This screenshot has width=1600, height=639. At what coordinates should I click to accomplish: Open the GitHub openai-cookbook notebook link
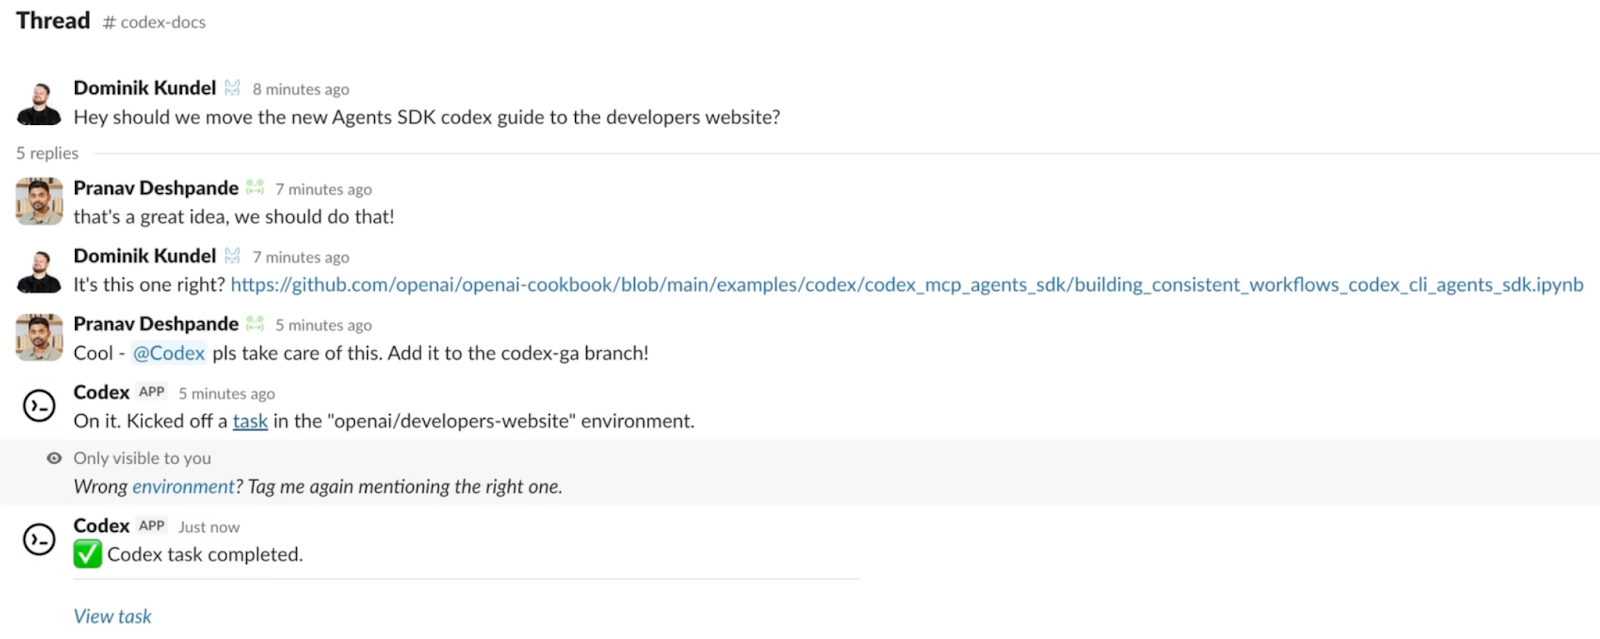(907, 285)
